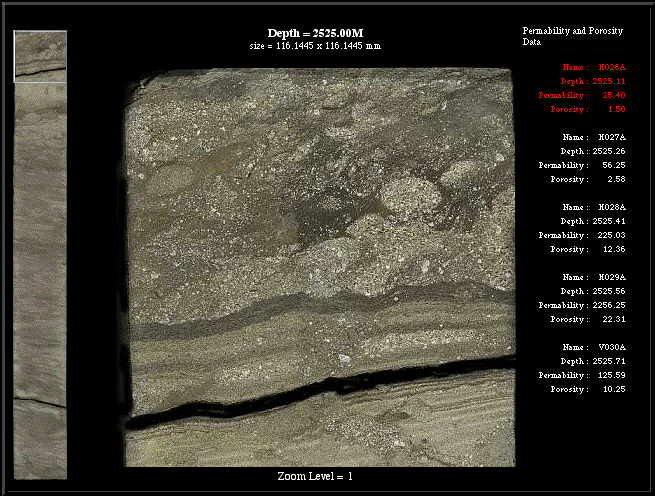
Task: Click the size 116.1445 x 116.1445 mm label
Action: pos(315,46)
